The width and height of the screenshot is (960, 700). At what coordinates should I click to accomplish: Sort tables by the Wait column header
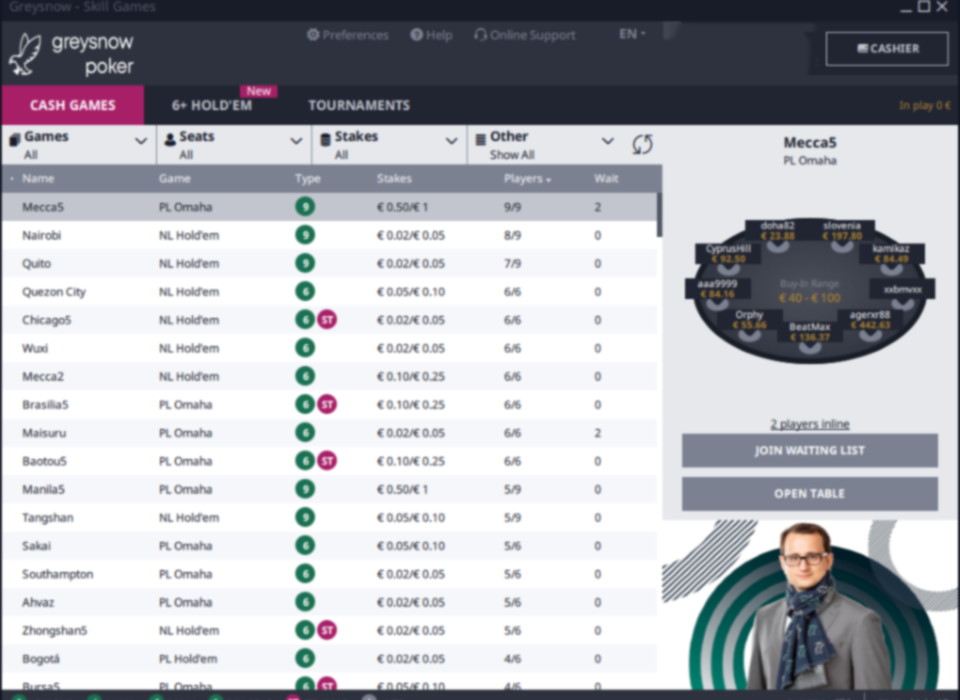606,179
